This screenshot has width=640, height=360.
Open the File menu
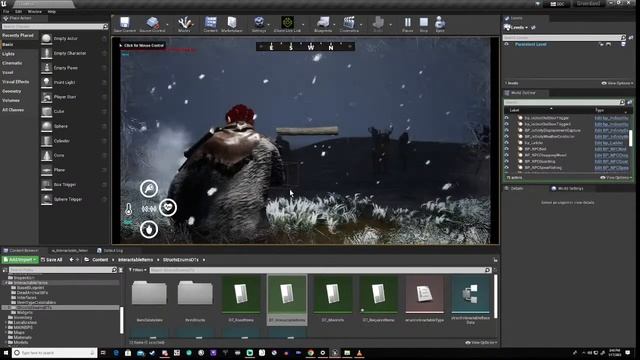[6, 11]
